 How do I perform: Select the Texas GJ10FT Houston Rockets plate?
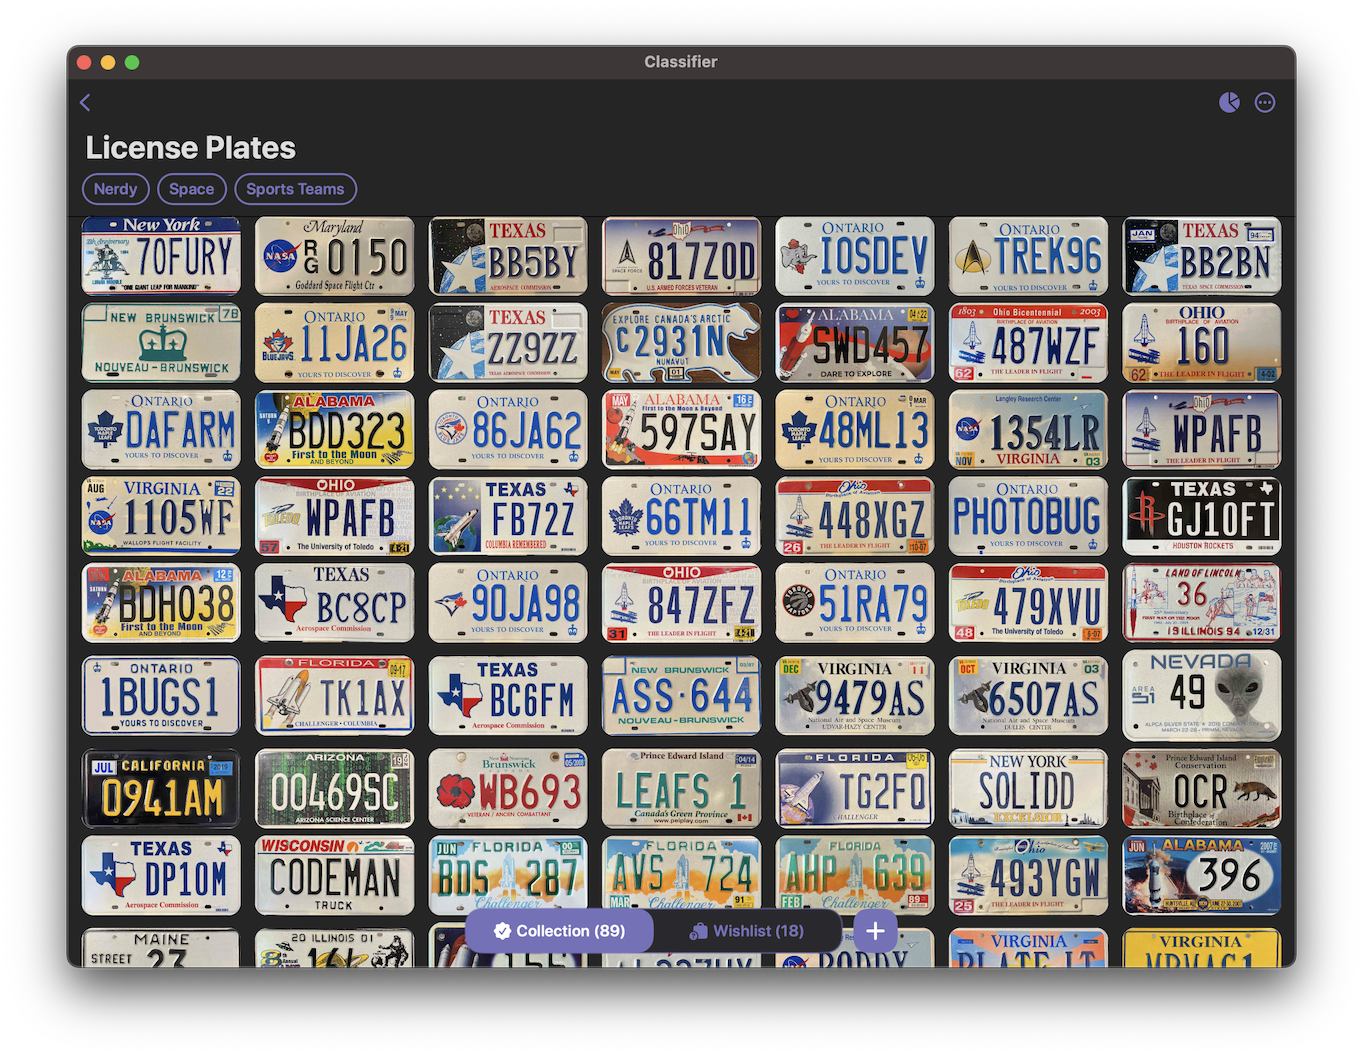pyautogui.click(x=1201, y=516)
